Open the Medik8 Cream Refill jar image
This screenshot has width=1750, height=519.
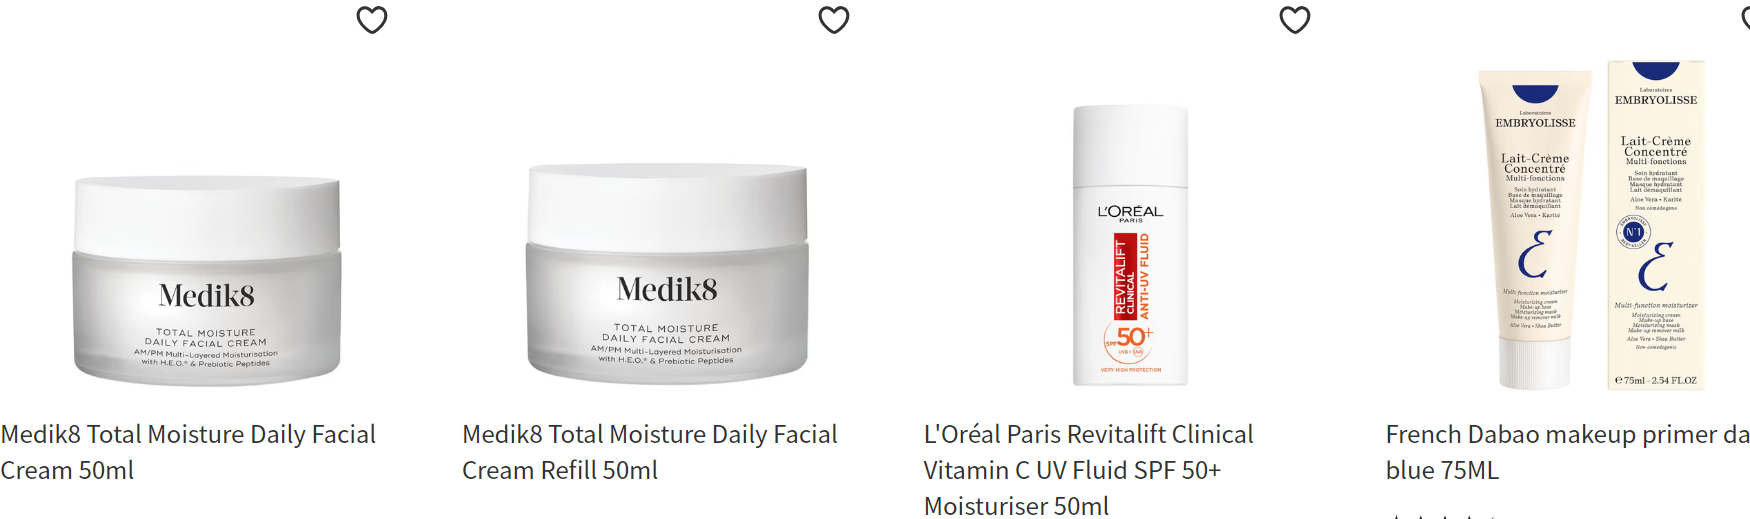668,274
